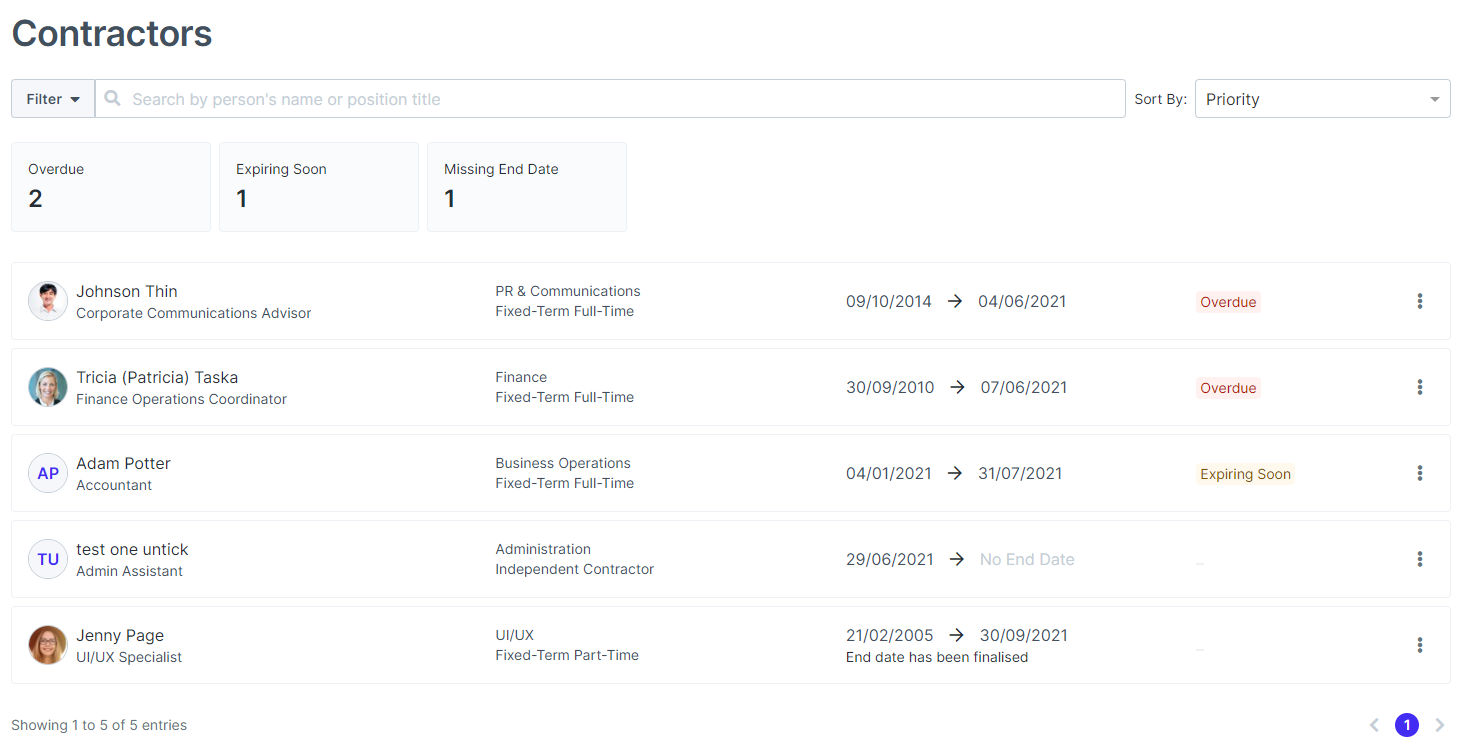Click the Missing End Date summary card
This screenshot has width=1468, height=749.
(526, 186)
